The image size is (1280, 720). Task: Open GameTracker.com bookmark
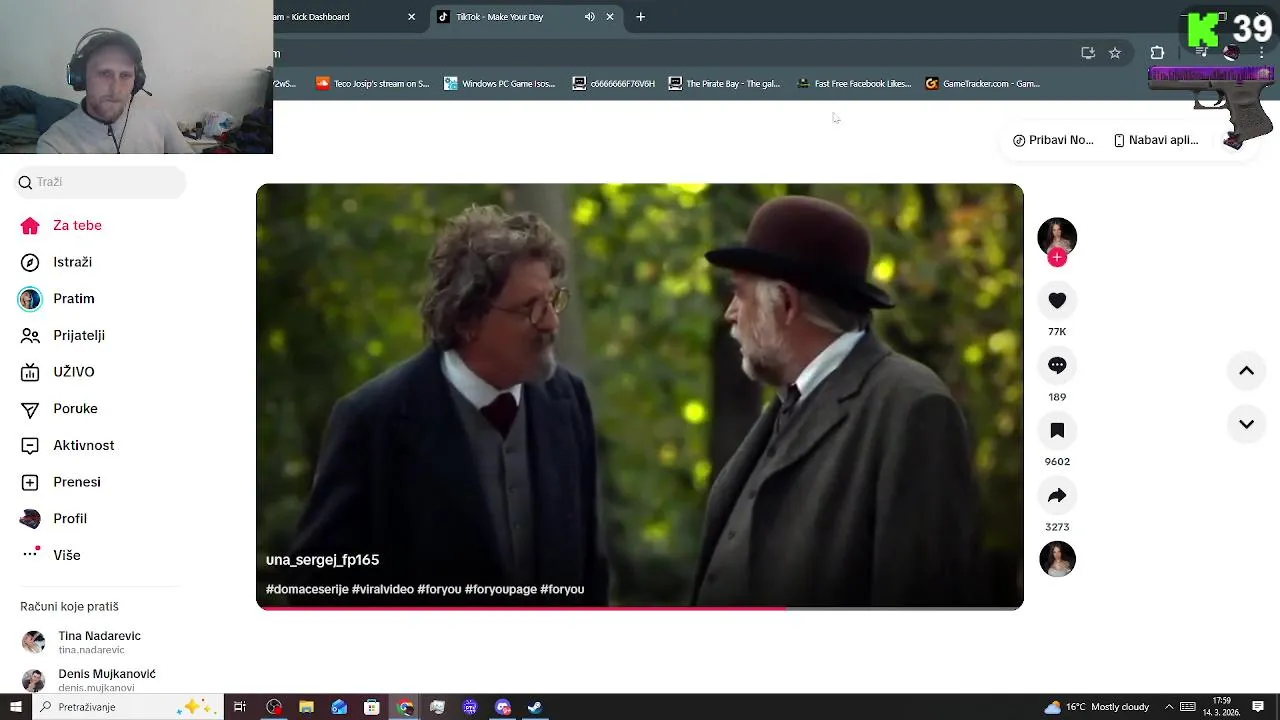click(x=983, y=84)
